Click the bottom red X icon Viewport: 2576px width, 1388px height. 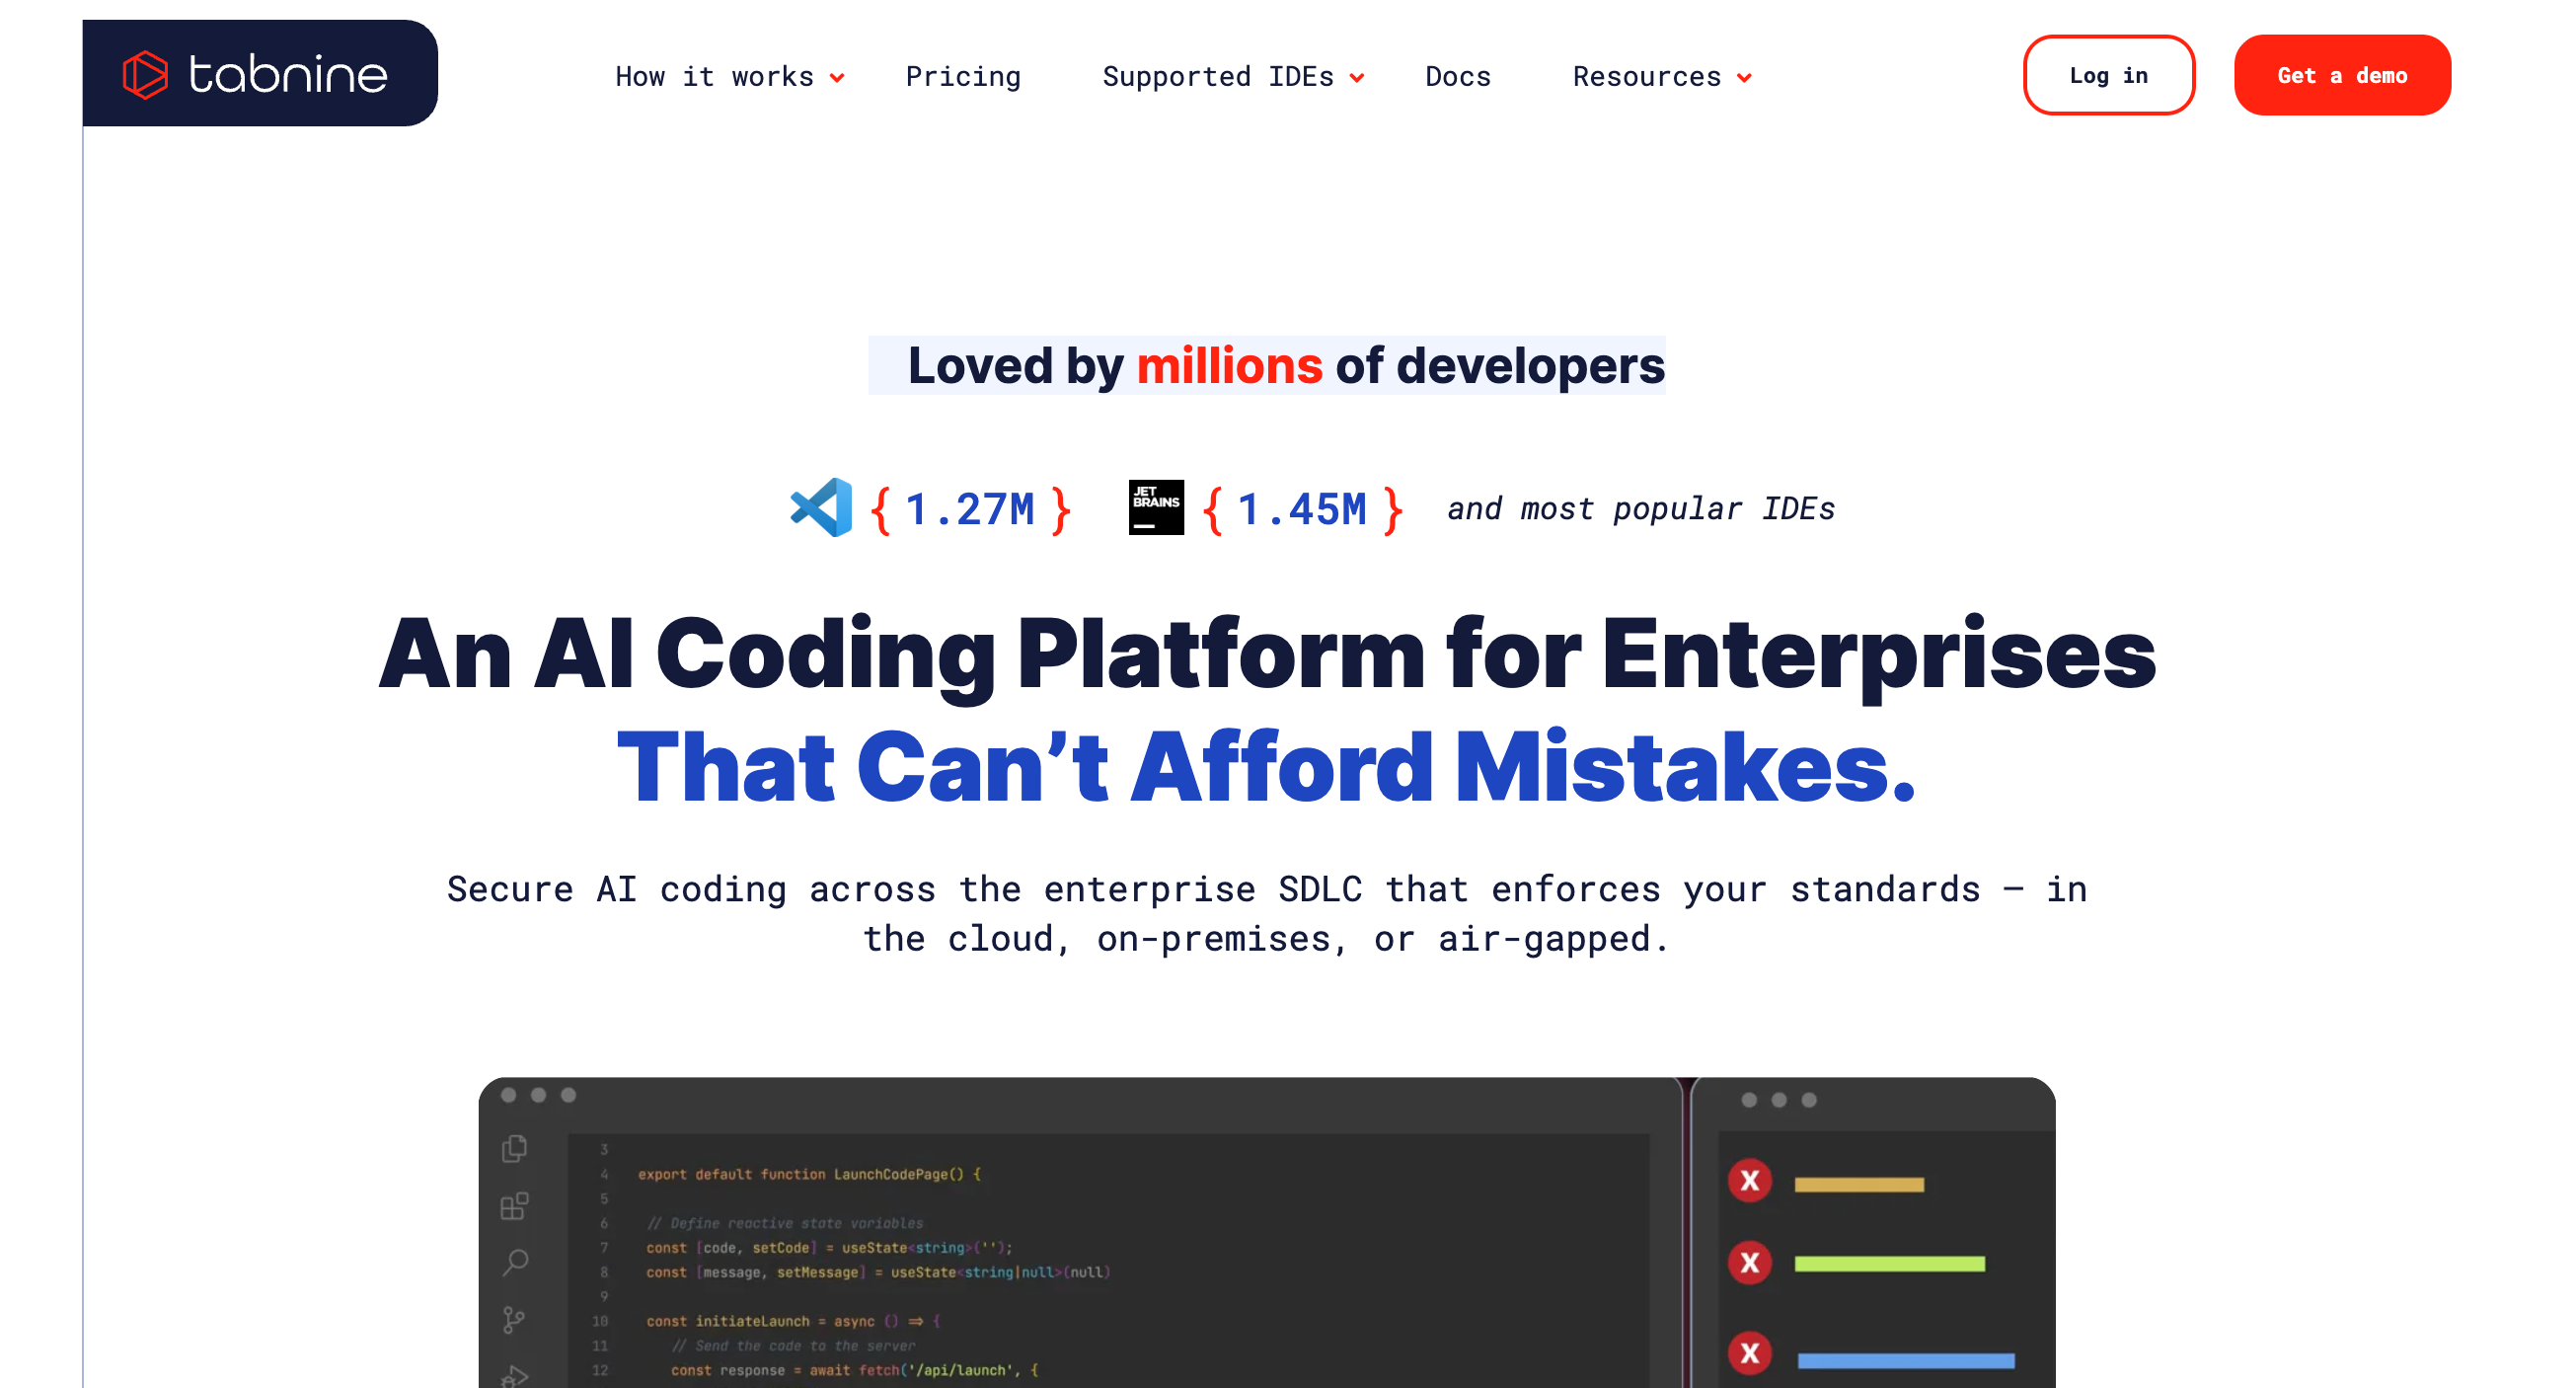(x=1749, y=1353)
